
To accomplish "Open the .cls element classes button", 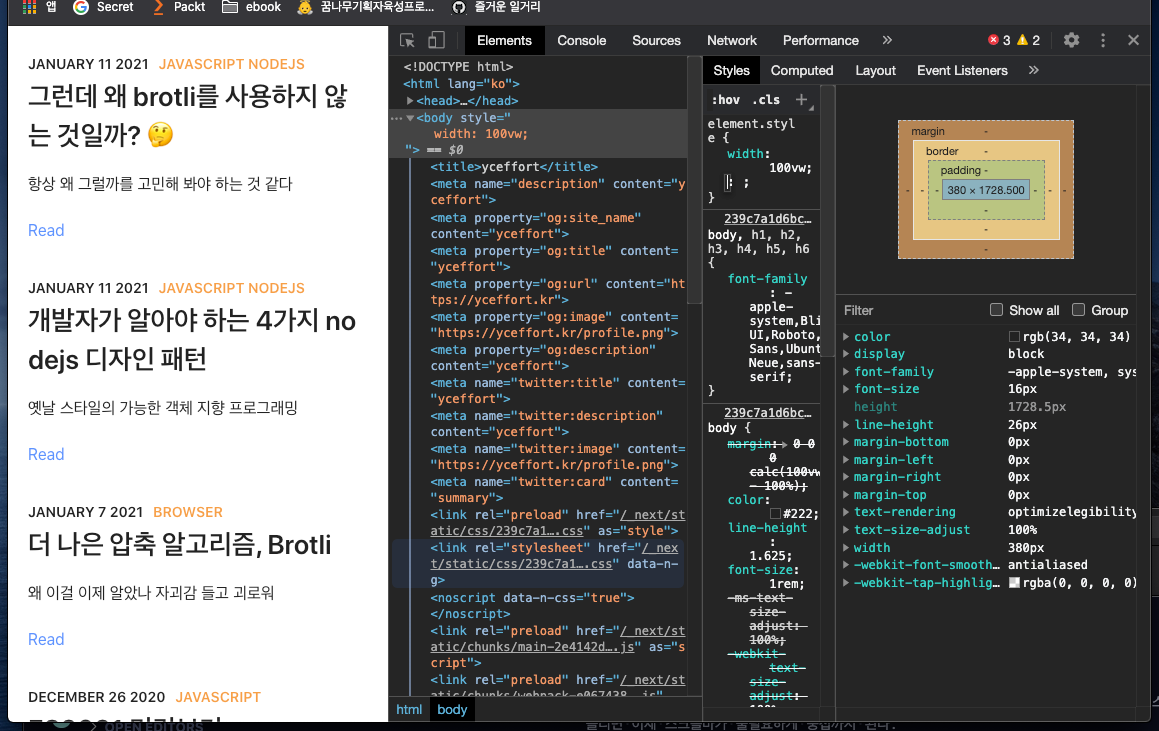I will (767, 100).
